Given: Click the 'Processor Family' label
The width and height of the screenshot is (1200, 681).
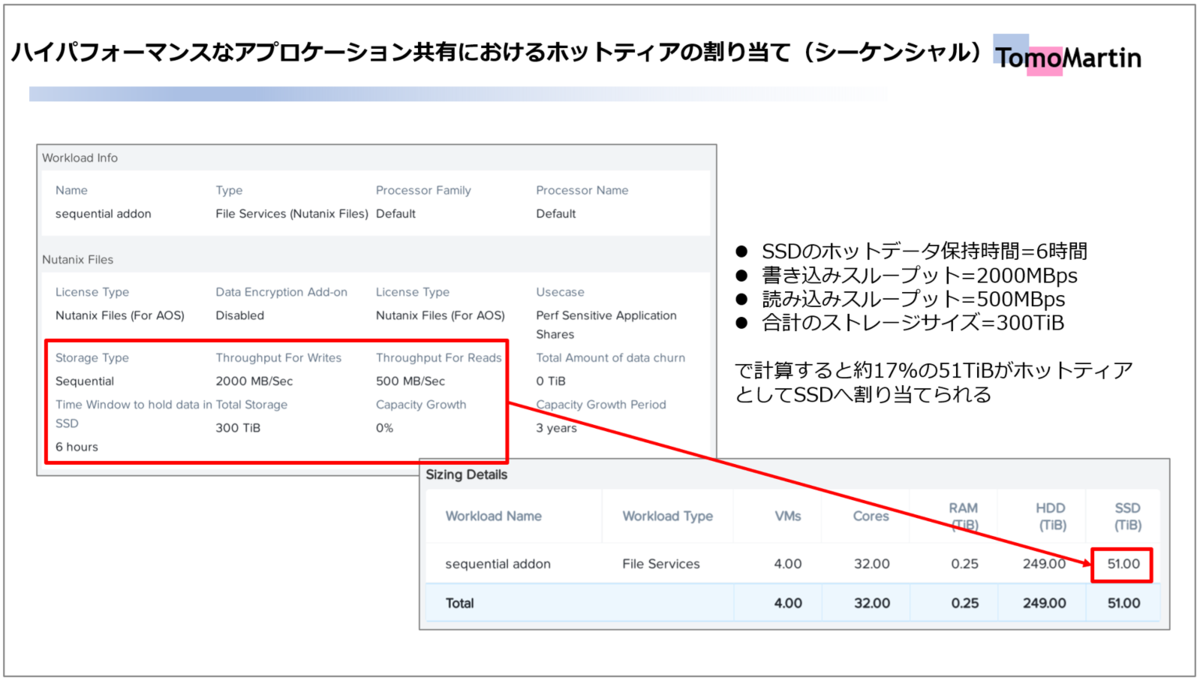Looking at the screenshot, I should pos(423,190).
